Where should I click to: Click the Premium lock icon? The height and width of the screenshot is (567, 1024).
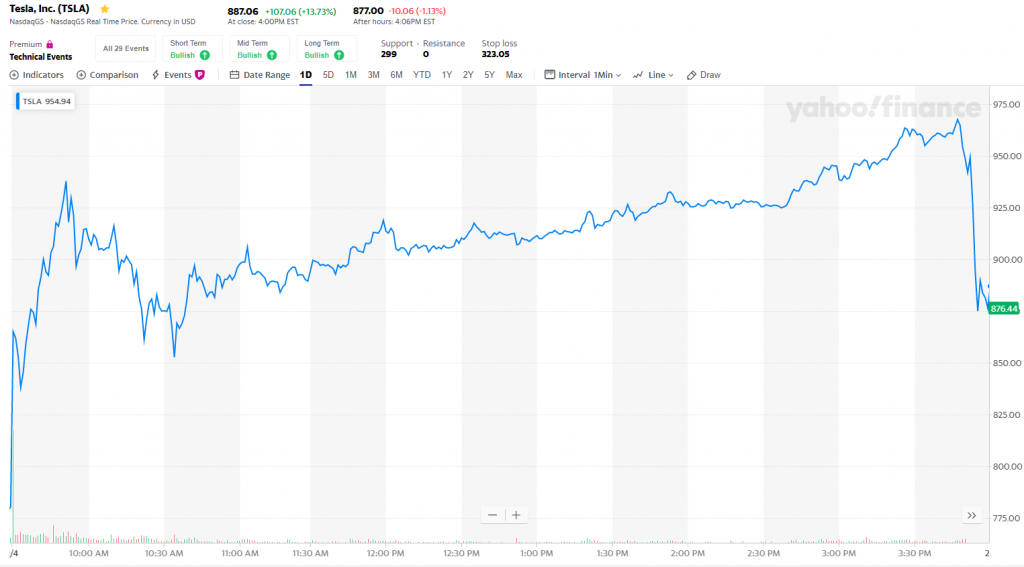50,44
